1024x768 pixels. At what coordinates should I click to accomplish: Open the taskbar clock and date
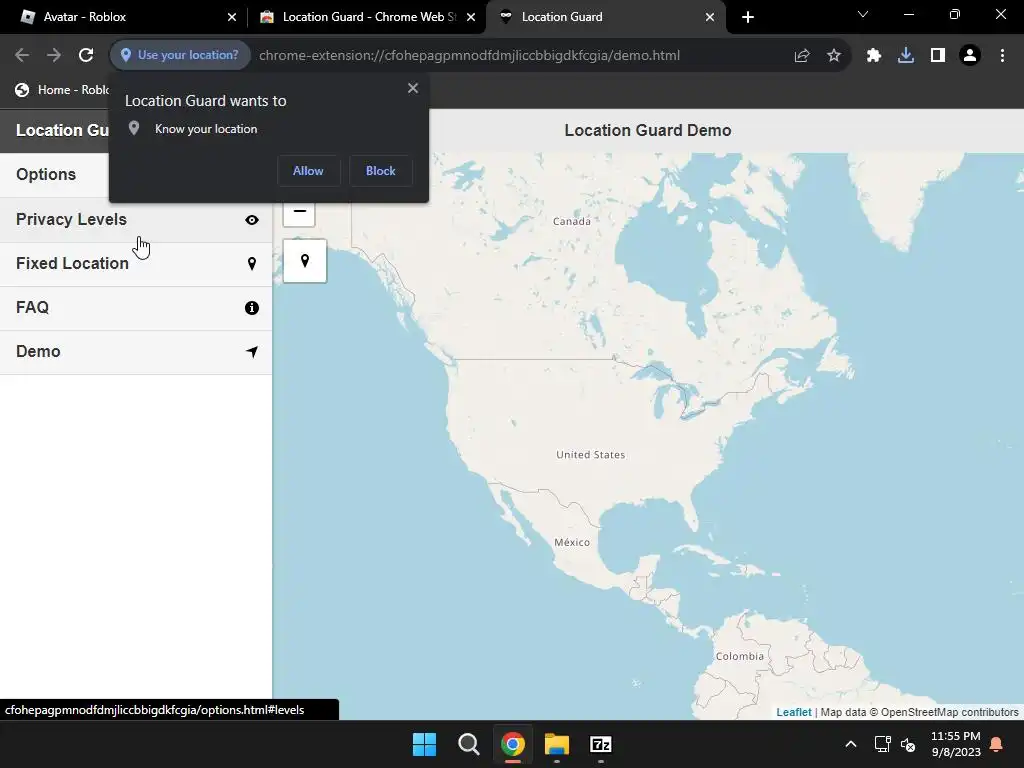(955, 744)
